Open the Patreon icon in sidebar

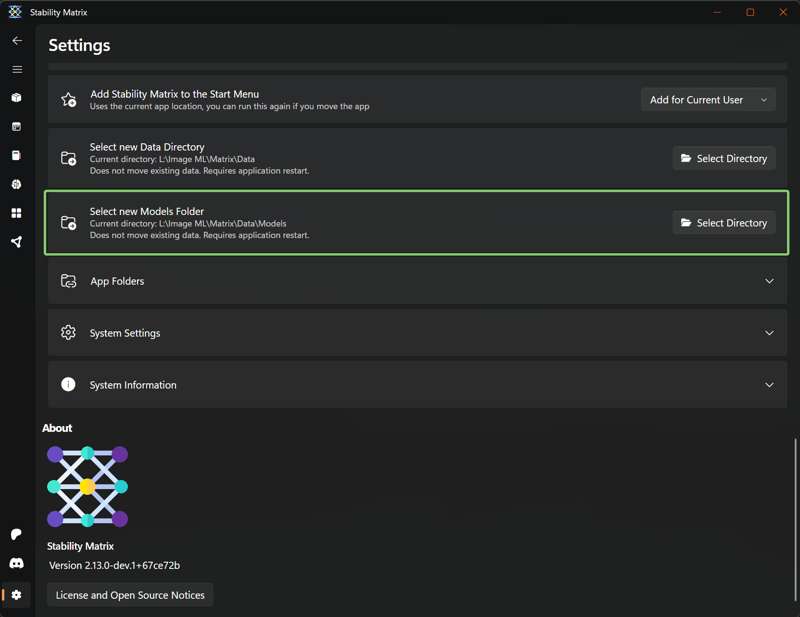(x=17, y=535)
